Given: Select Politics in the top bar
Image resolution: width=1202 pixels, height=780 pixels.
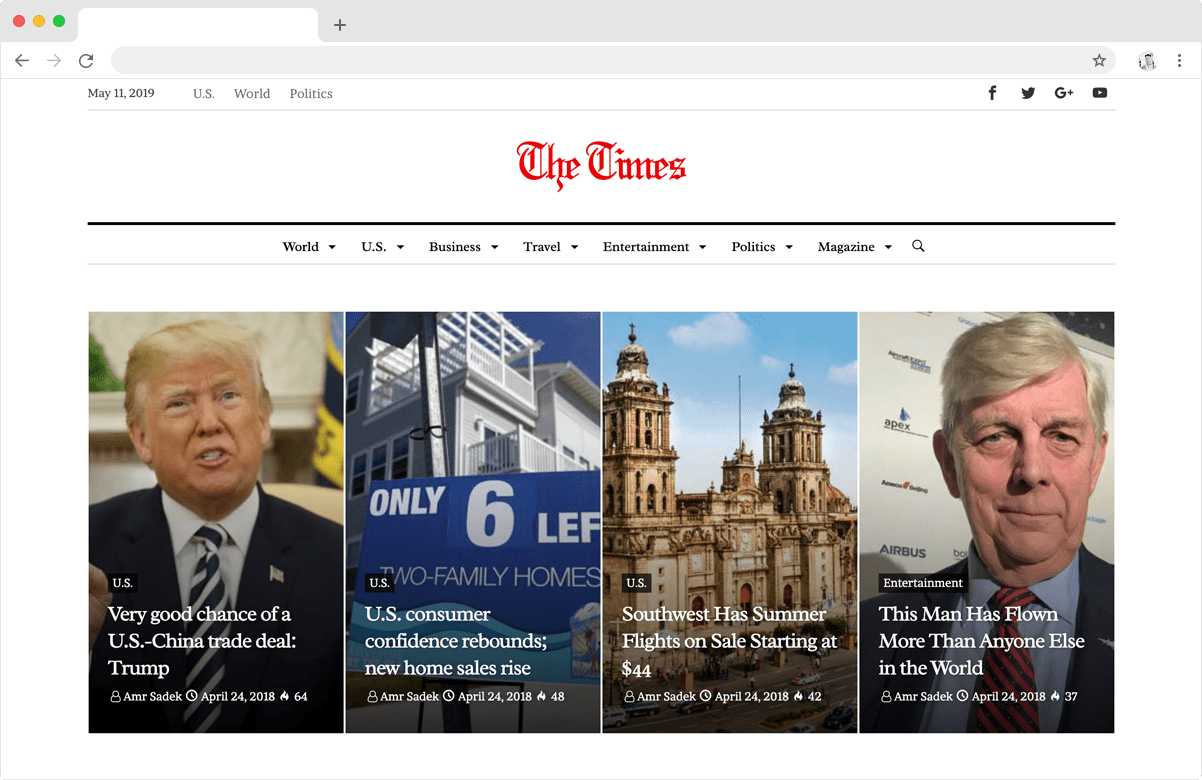Looking at the screenshot, I should click(x=311, y=94).
